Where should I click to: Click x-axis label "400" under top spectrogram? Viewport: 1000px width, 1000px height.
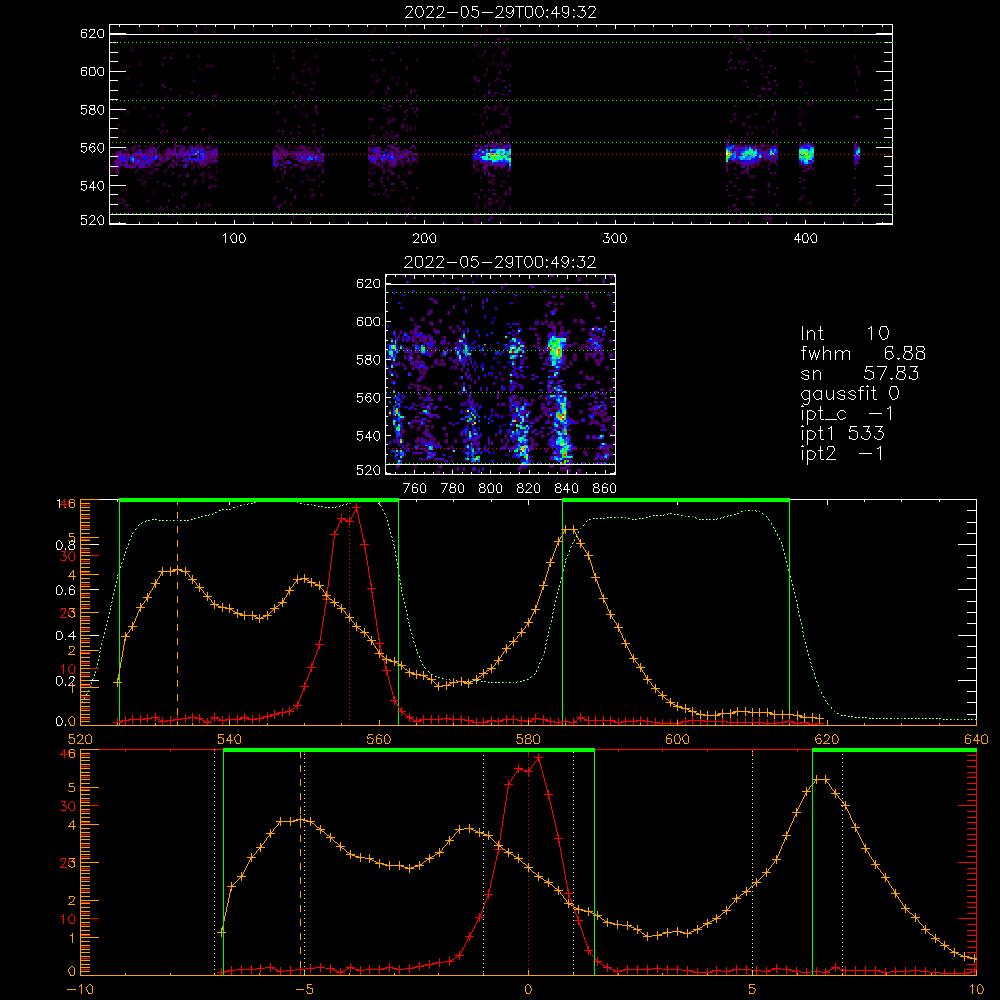(805, 239)
